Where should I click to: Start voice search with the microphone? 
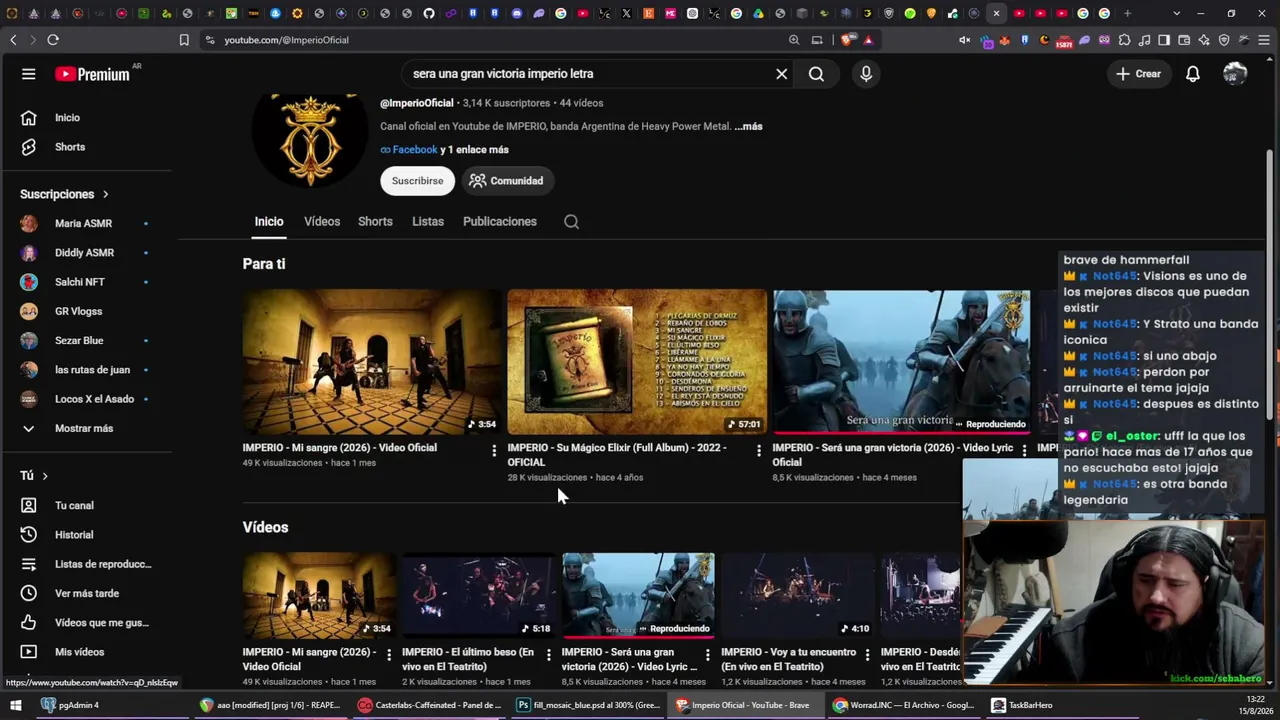pos(866,74)
